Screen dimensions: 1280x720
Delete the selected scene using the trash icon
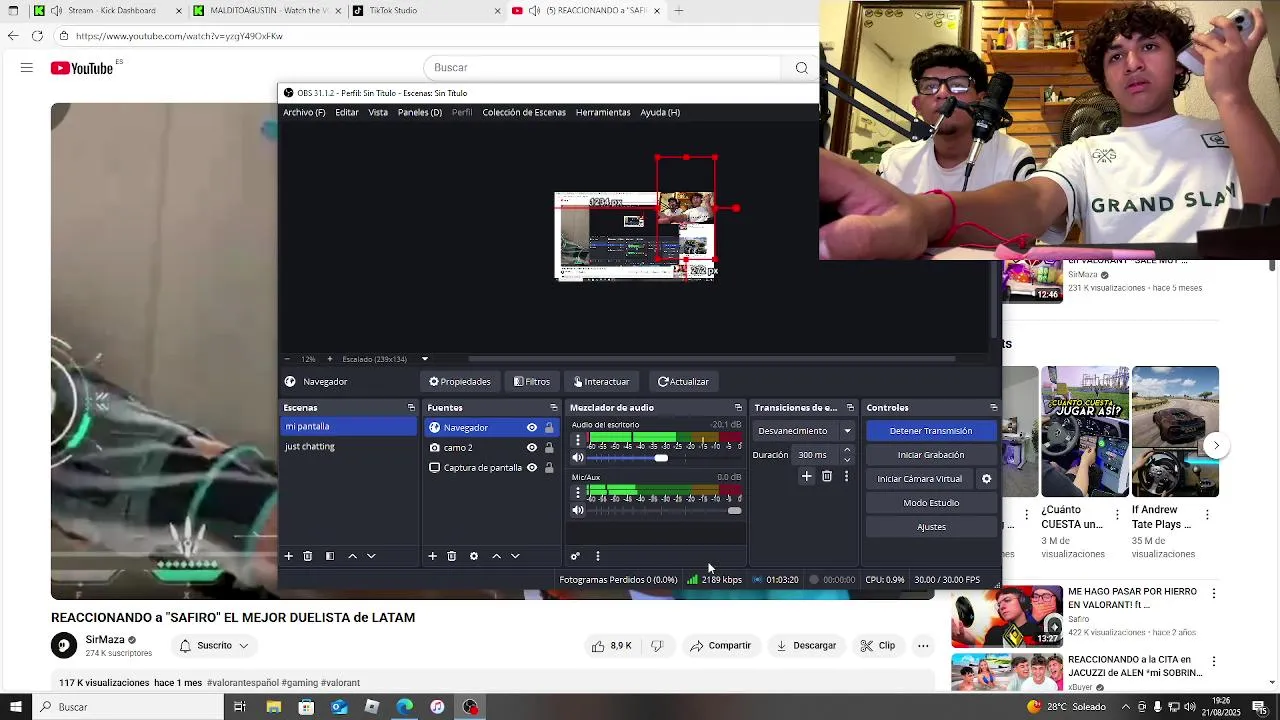[x=308, y=556]
